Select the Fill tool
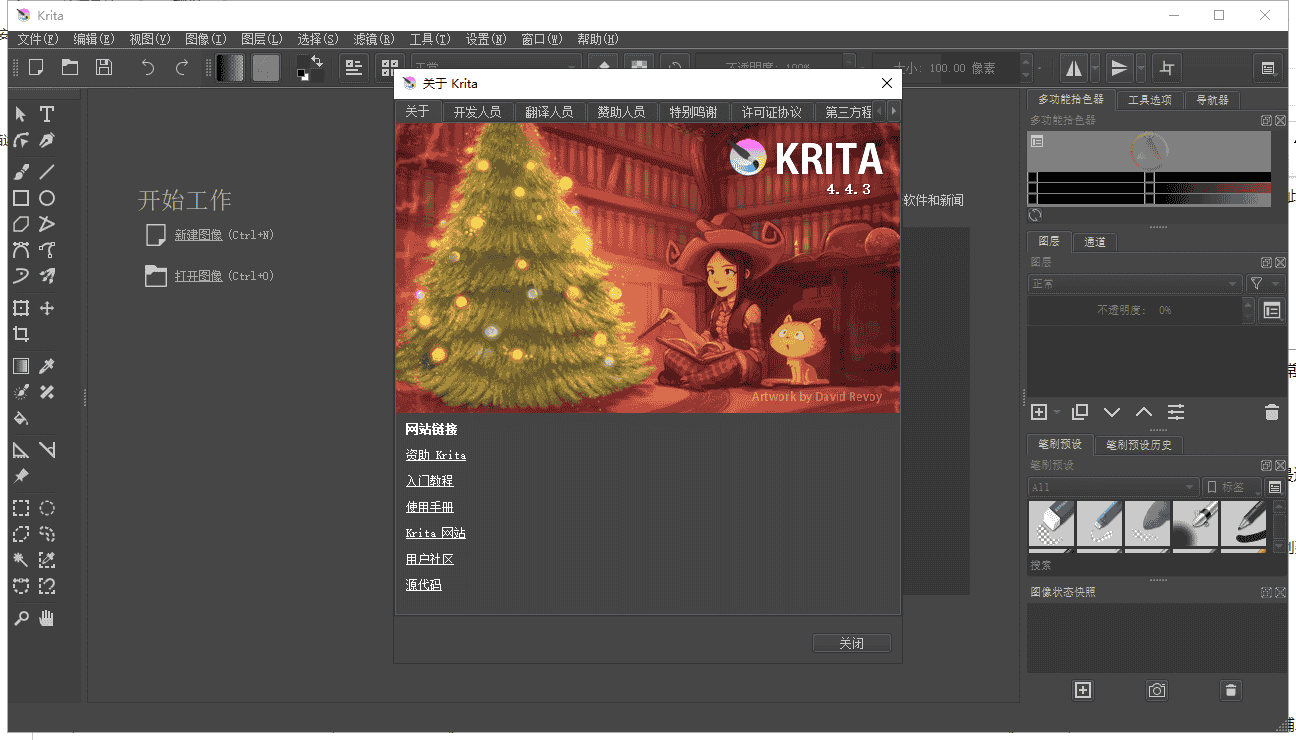 pyautogui.click(x=20, y=418)
